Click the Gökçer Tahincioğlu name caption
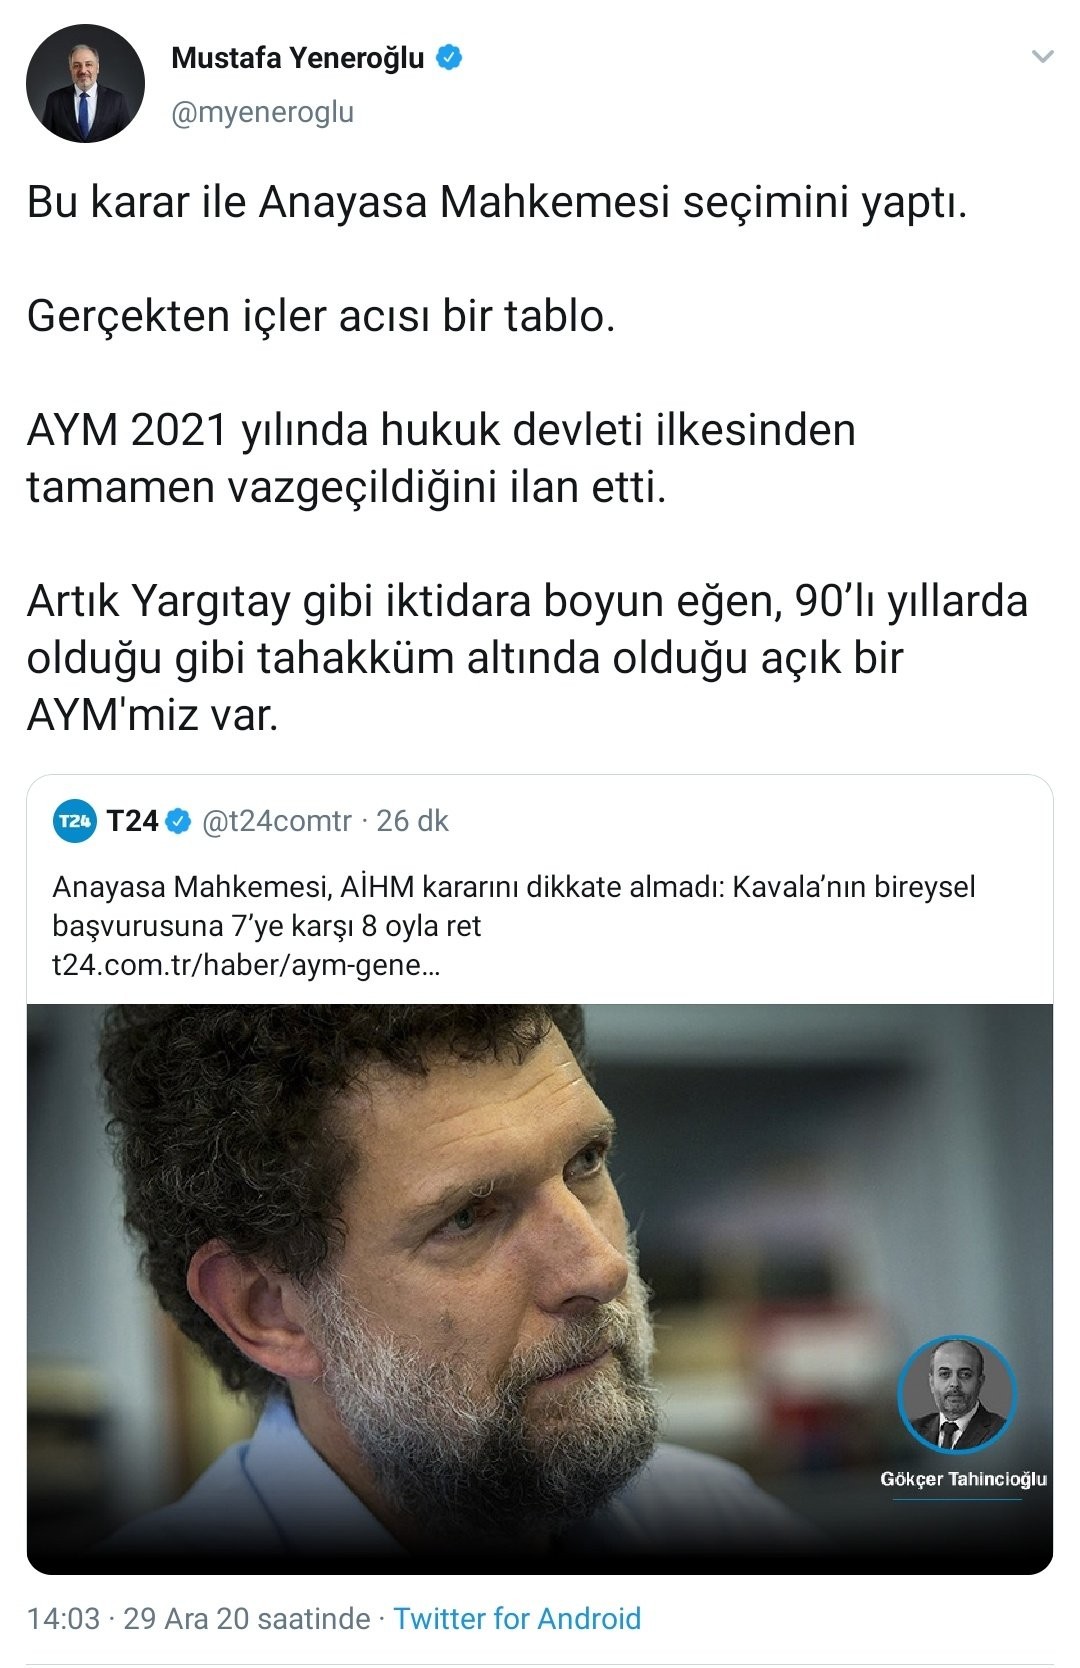The image size is (1080, 1668). coord(963,1479)
